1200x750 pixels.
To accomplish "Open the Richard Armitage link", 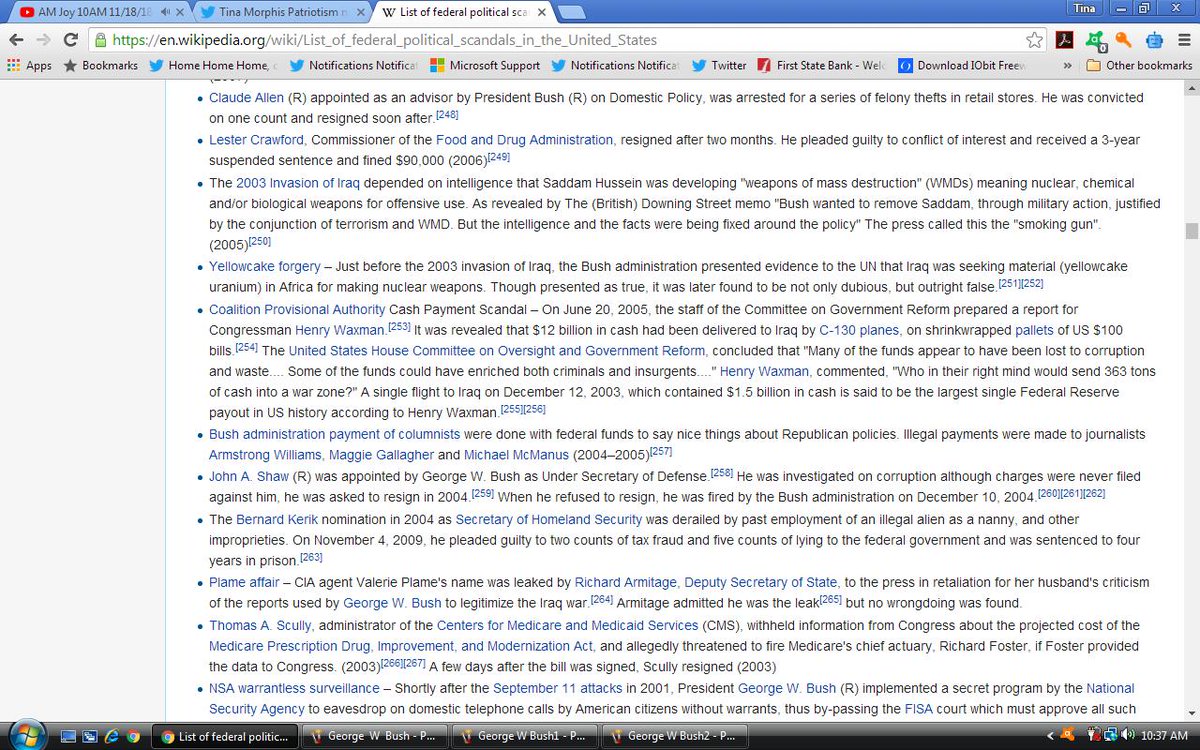I will [x=627, y=582].
